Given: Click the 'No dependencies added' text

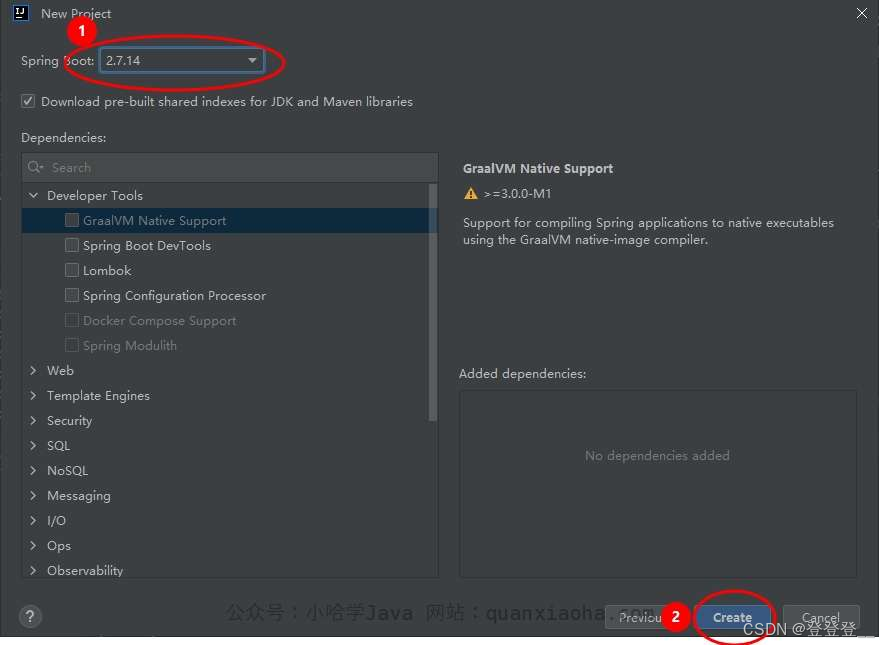Looking at the screenshot, I should click(x=657, y=455).
